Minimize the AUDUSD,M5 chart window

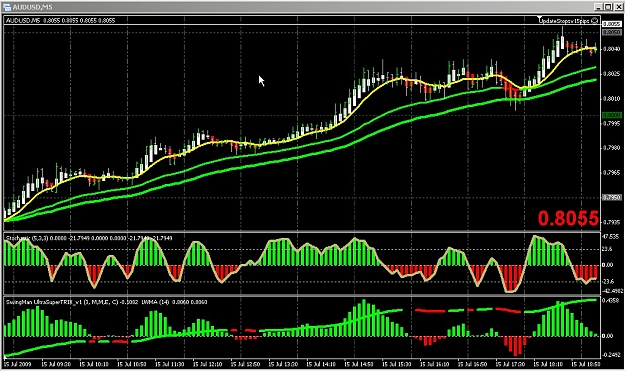pyautogui.click(x=598, y=7)
